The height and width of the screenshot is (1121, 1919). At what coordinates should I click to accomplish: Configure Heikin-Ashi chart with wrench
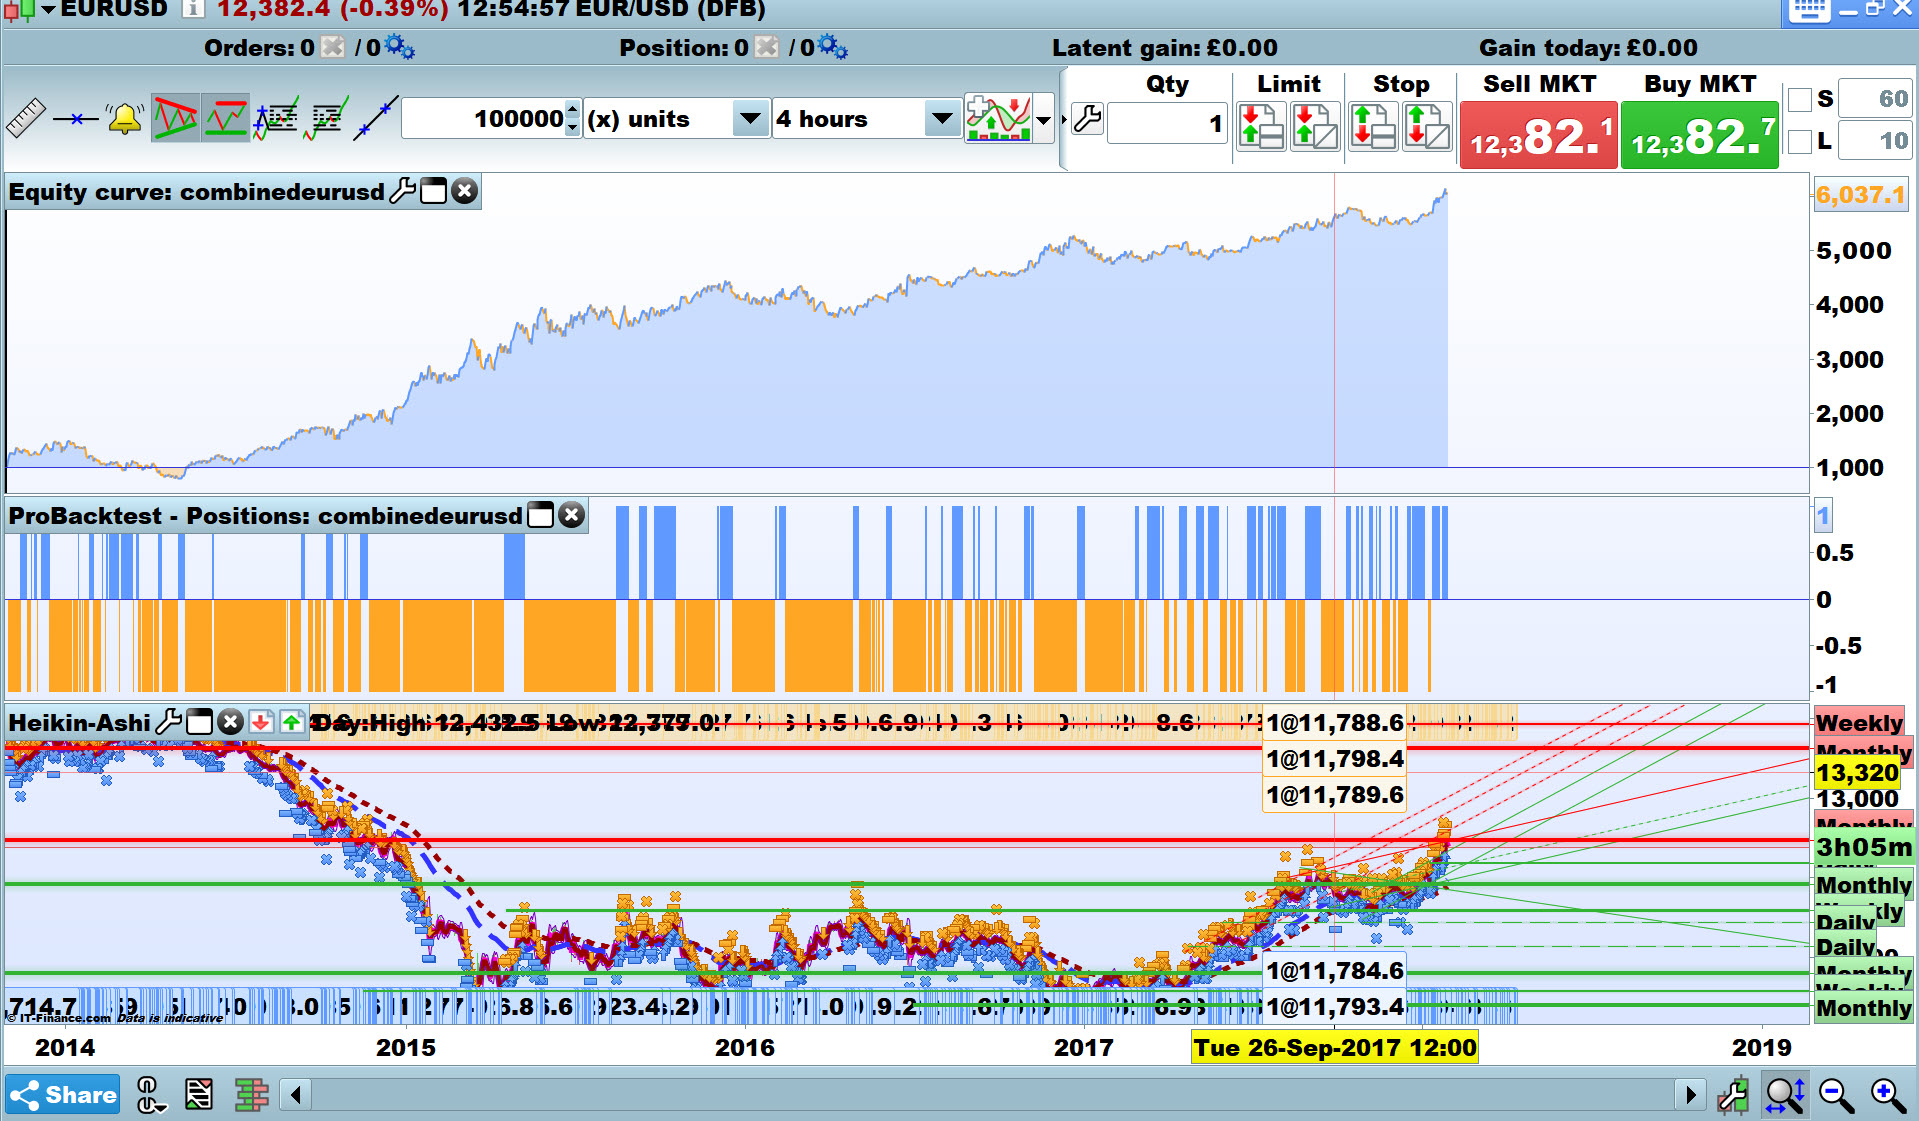pos(169,721)
